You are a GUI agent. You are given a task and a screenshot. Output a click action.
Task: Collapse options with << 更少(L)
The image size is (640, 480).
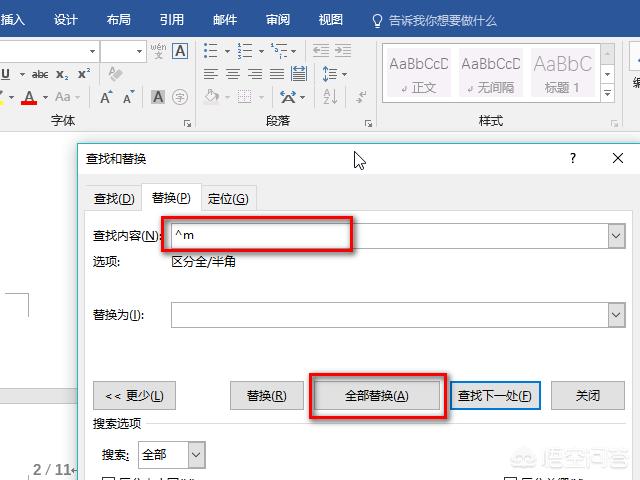134,396
